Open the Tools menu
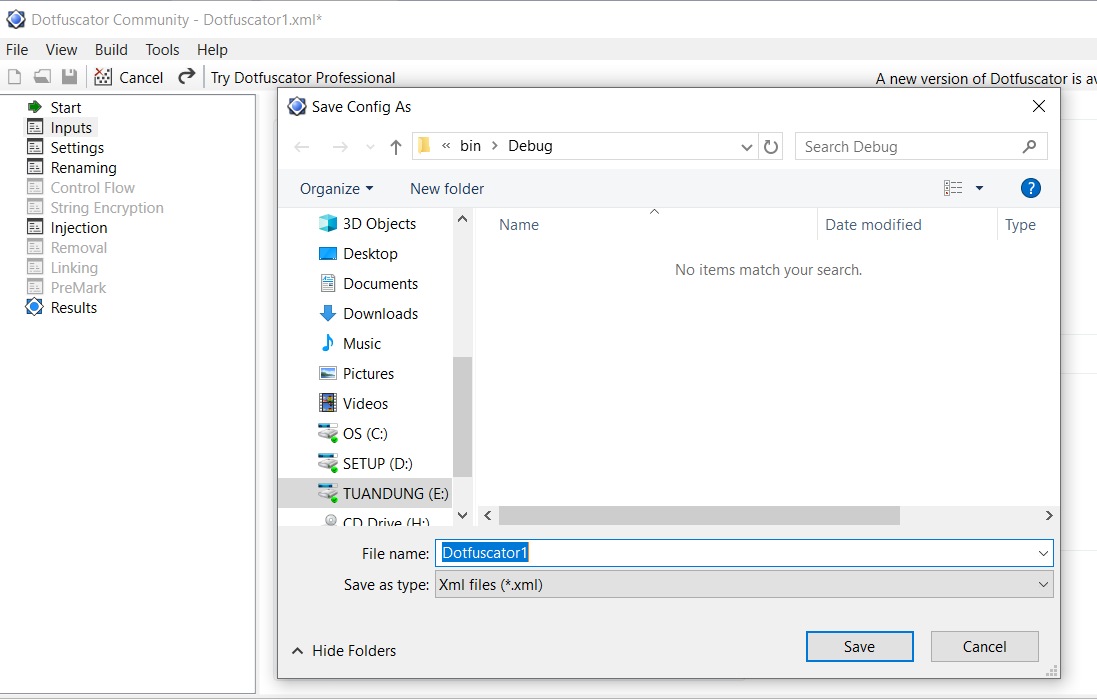1097x700 pixels. coord(162,50)
